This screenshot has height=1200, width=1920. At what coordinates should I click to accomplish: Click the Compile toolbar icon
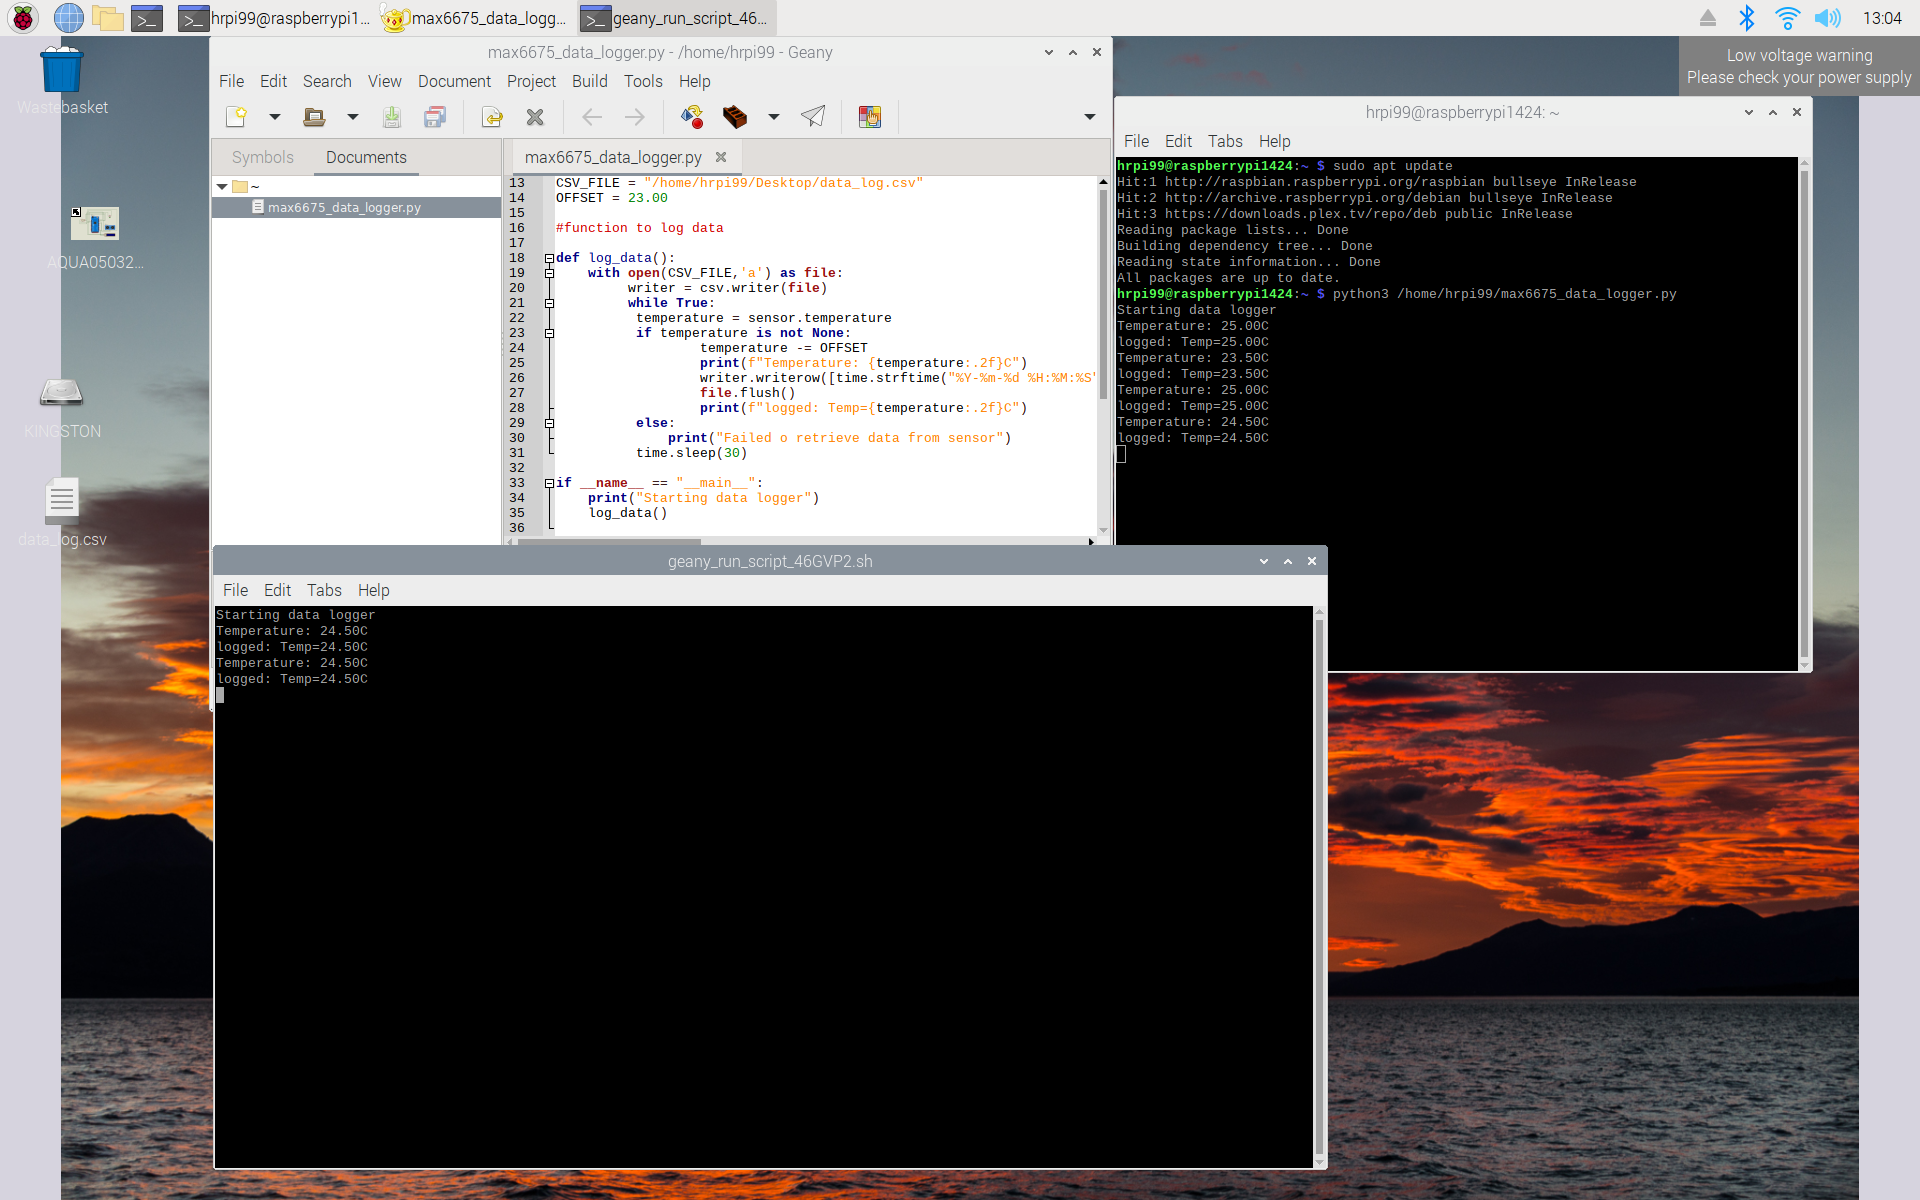coord(692,117)
